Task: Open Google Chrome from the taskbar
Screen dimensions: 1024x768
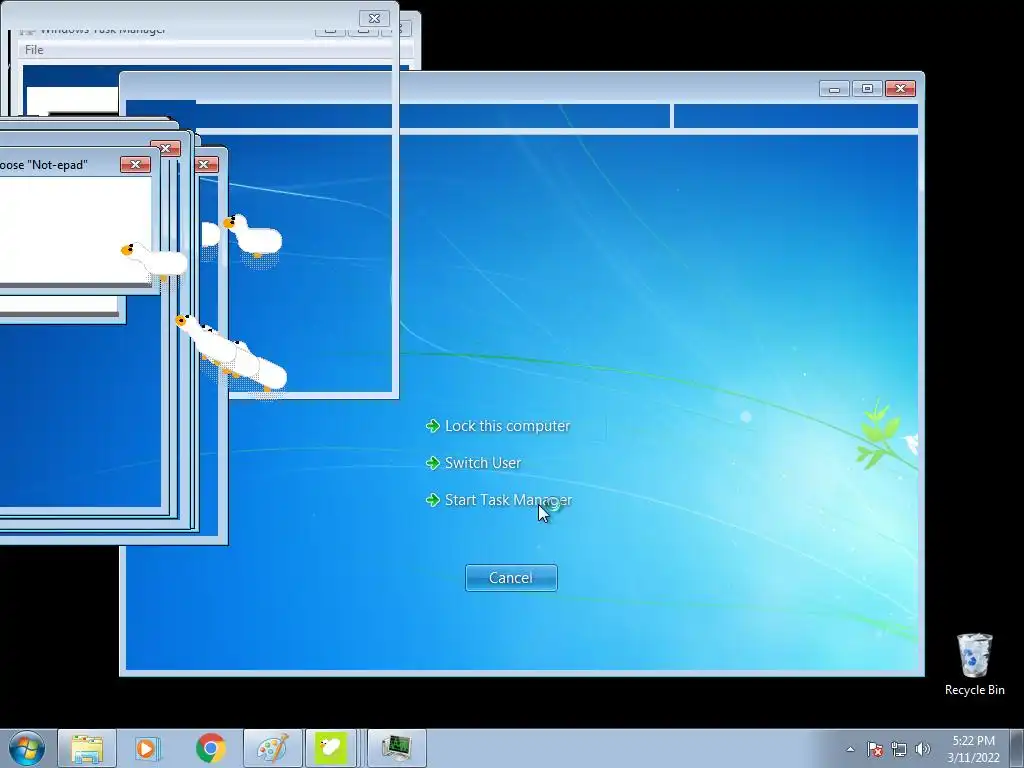Action: (x=210, y=748)
